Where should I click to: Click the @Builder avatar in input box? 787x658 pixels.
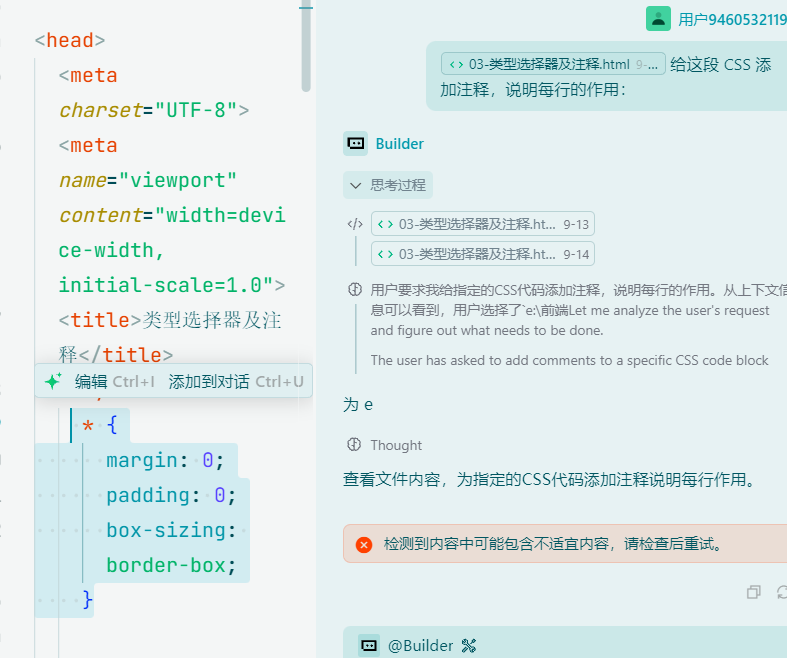point(369,645)
